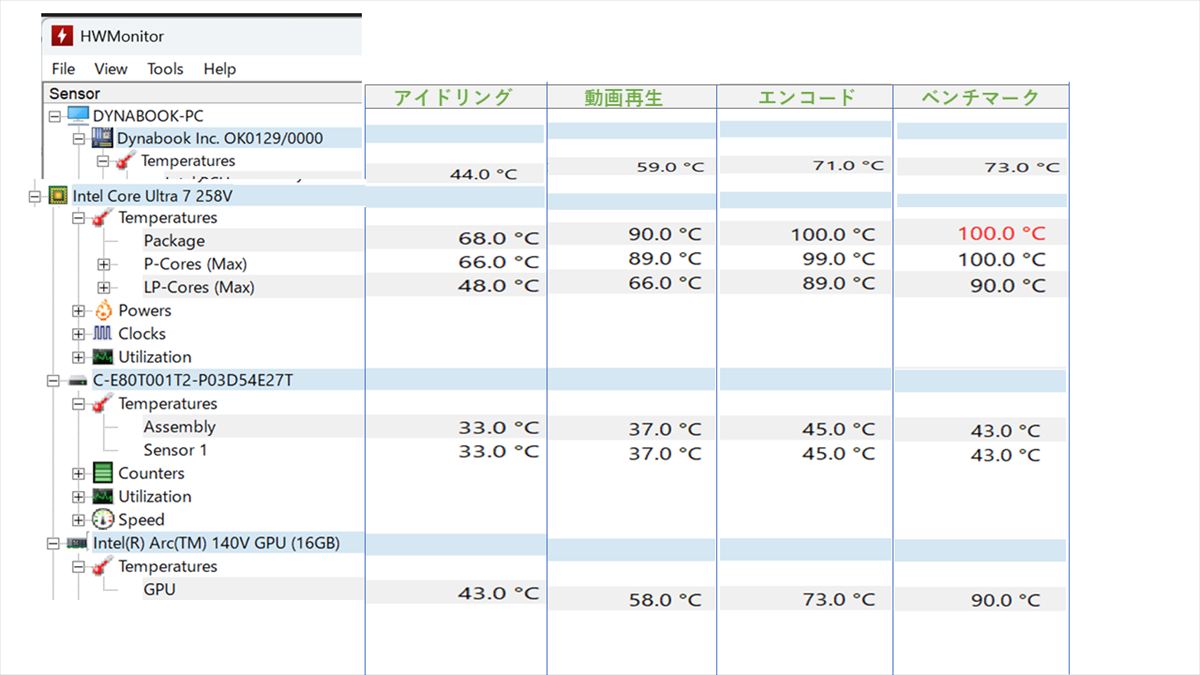Click the 59.0 °C video playback value
Viewport: 1200px width, 675px height.
tap(670, 167)
